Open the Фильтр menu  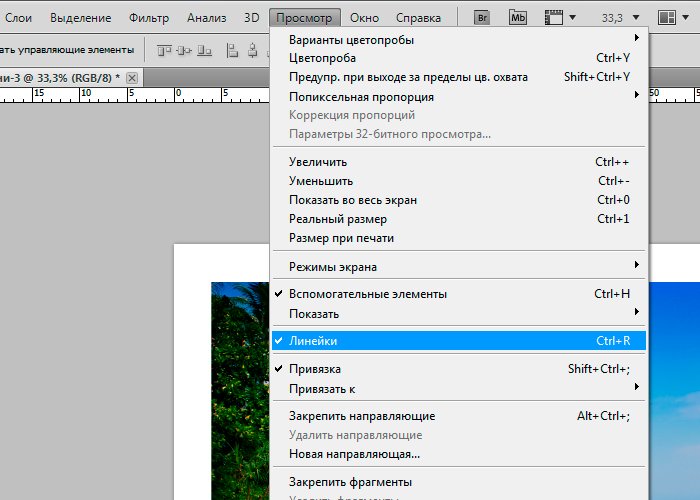(149, 18)
